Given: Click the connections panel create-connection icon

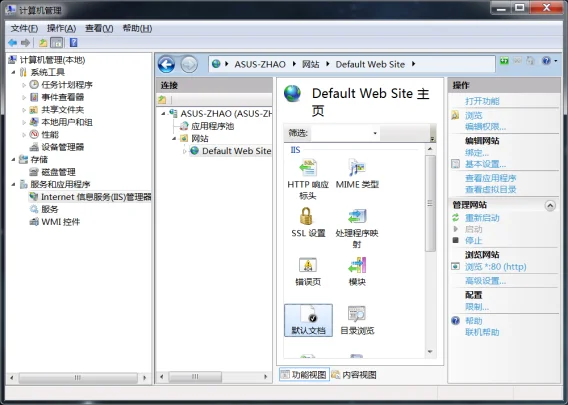Looking at the screenshot, I should (x=162, y=100).
